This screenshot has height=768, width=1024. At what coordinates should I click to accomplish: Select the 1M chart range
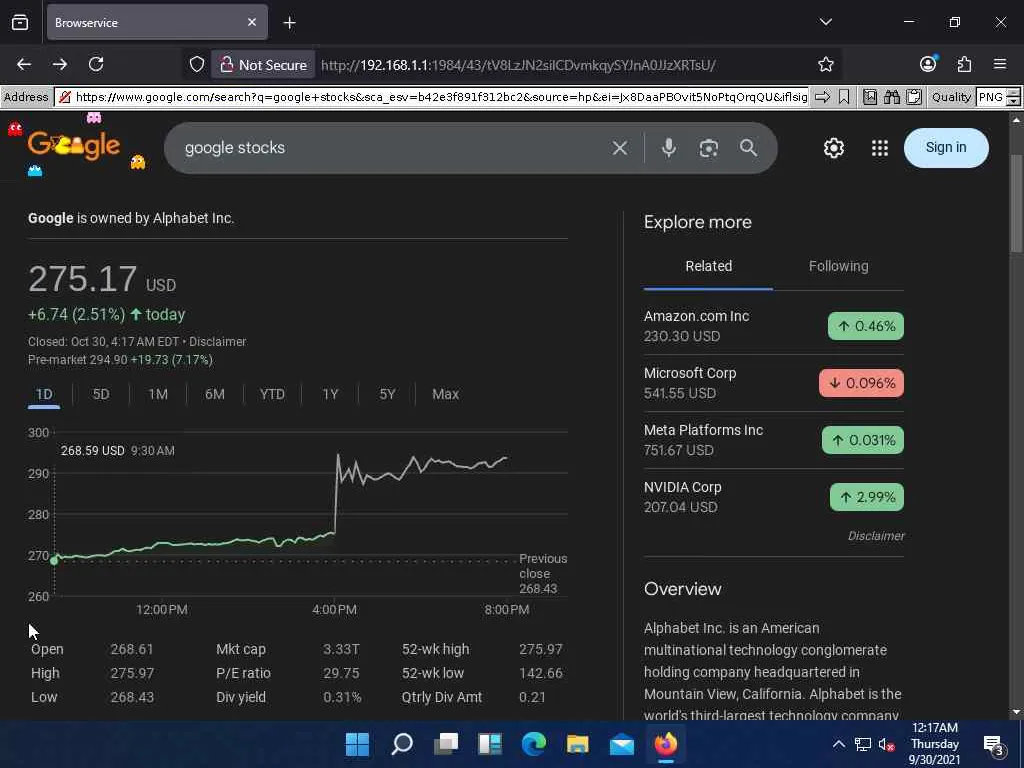(x=158, y=394)
